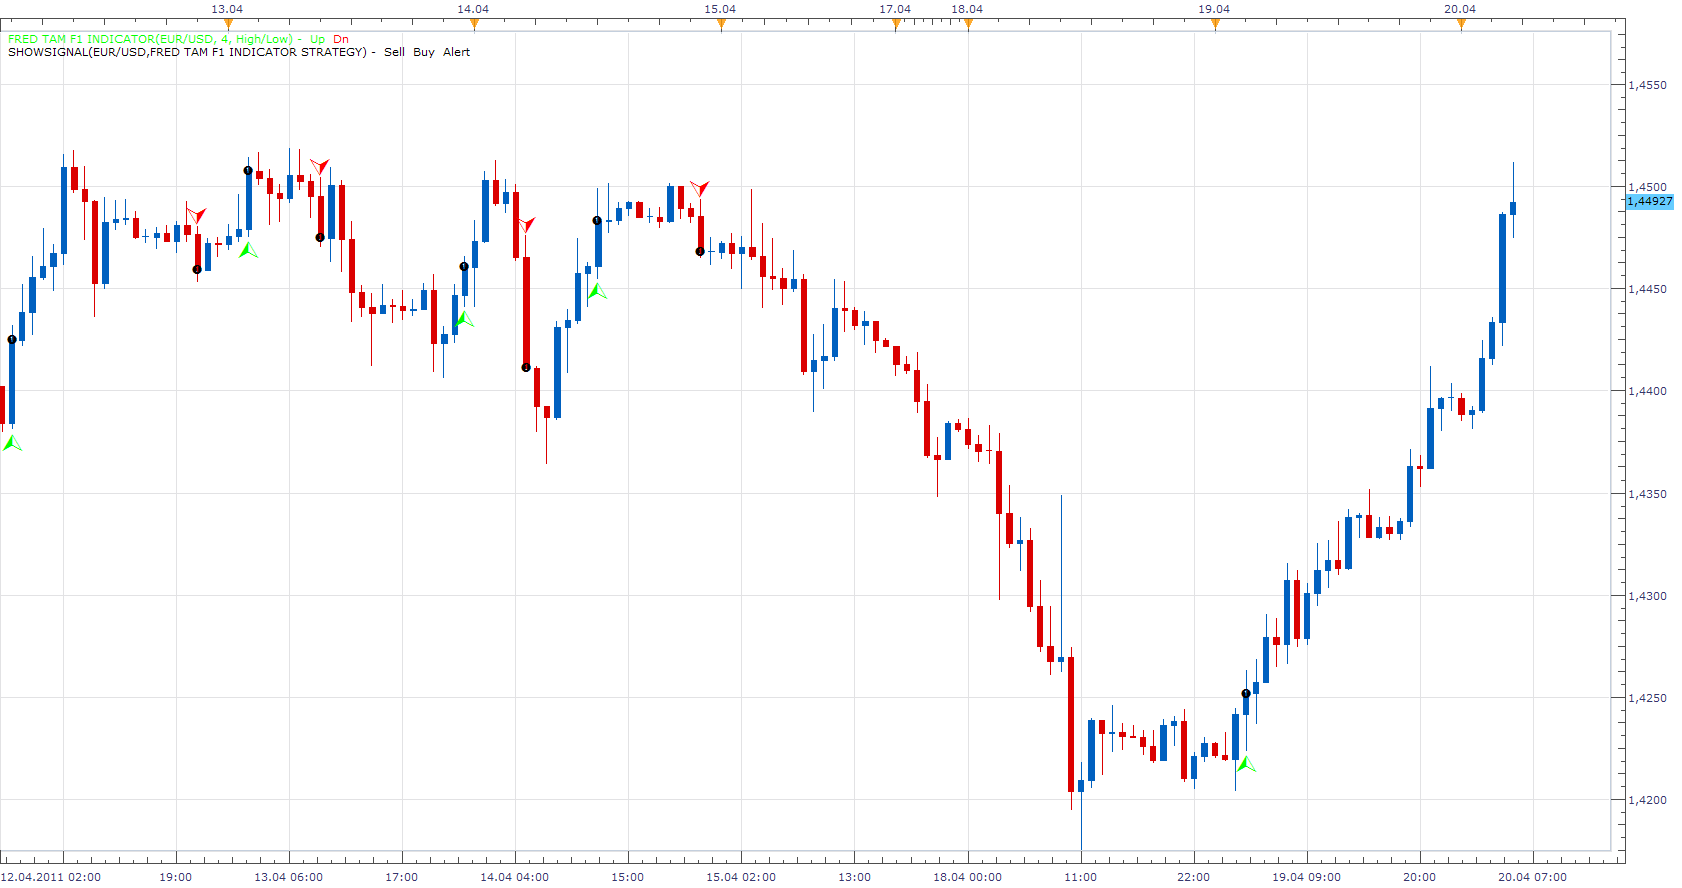The width and height of the screenshot is (1682, 888).
Task: Click the '15.04 02:00' time axis label
Action: click(x=740, y=877)
